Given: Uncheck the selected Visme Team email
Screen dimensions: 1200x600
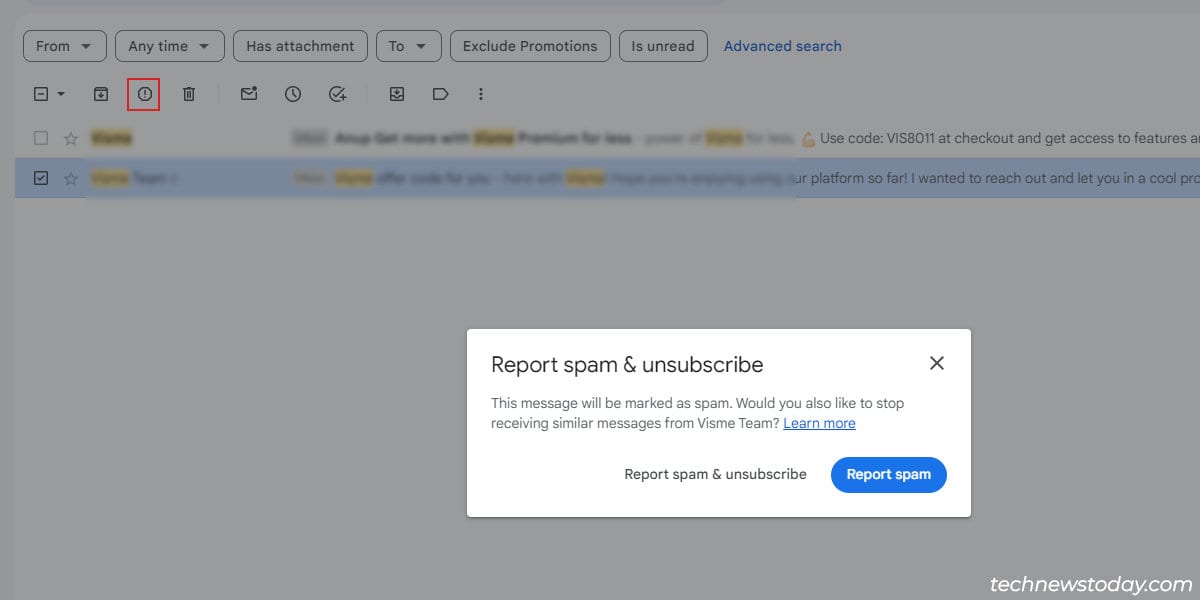Looking at the screenshot, I should point(40,178).
